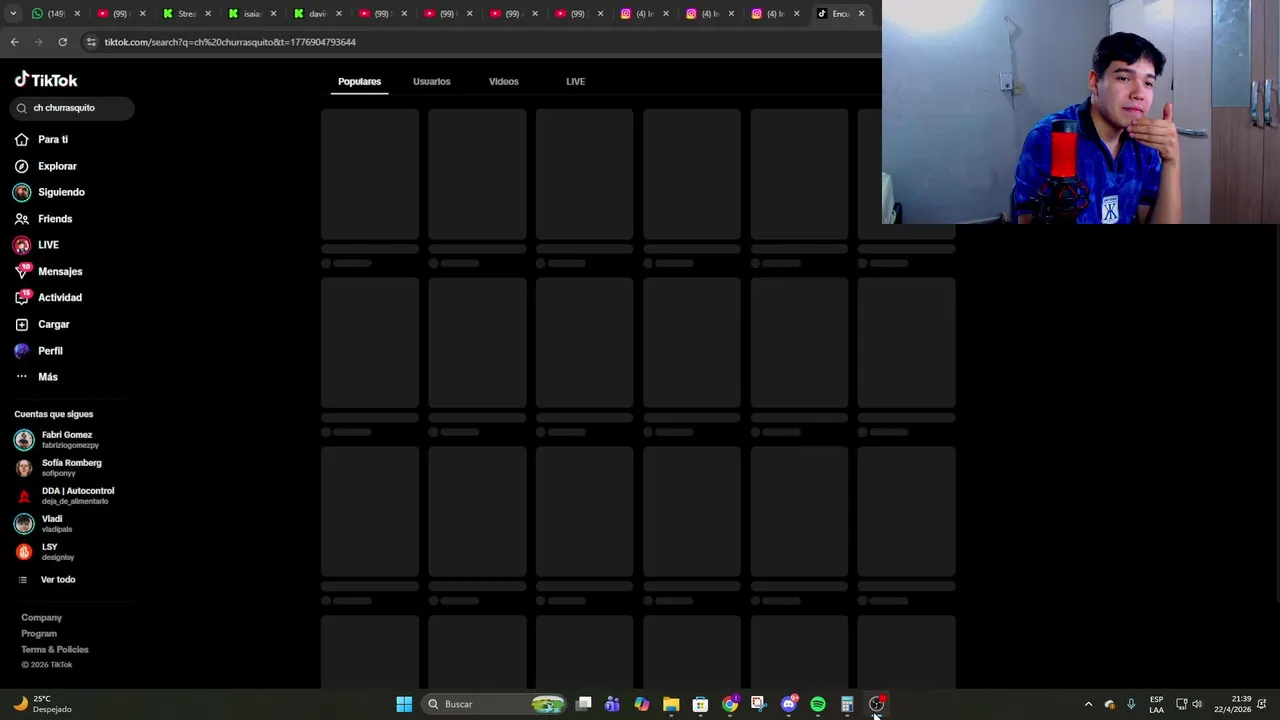Open the browser tab search dropdown

(12, 14)
